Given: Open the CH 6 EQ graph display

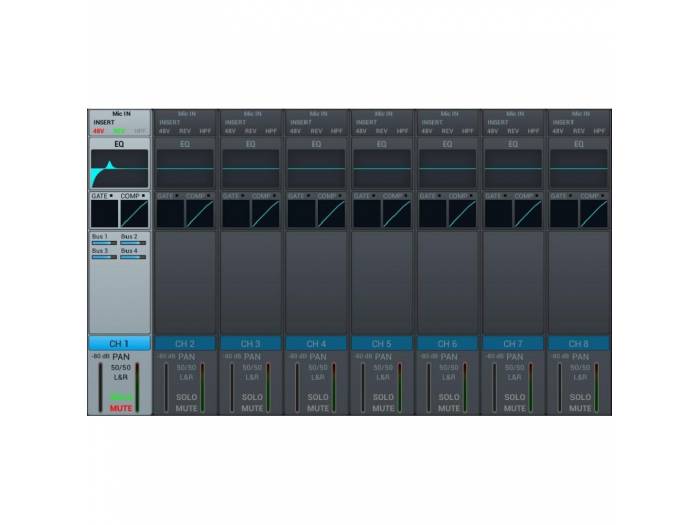Looking at the screenshot, I should (x=447, y=169).
